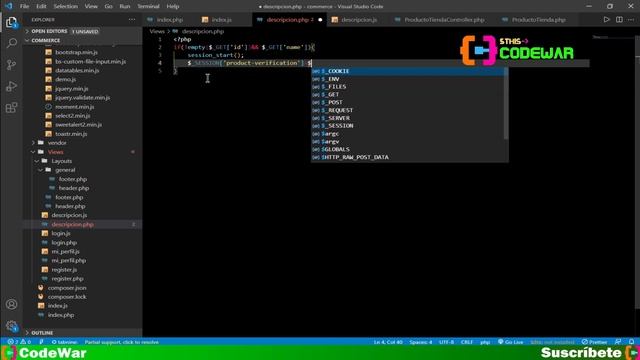The image size is (640, 360).
Task: Open header.php inside general folder
Action: pos(74,188)
